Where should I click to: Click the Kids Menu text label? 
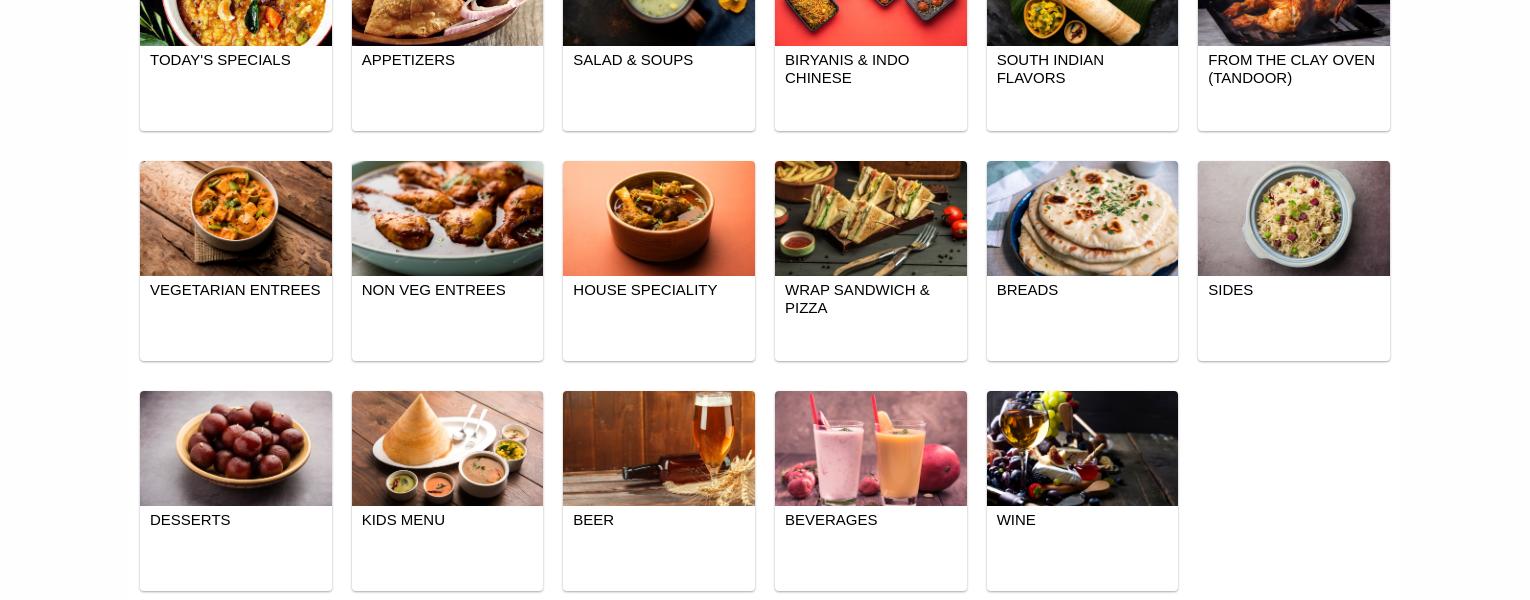pyautogui.click(x=403, y=520)
